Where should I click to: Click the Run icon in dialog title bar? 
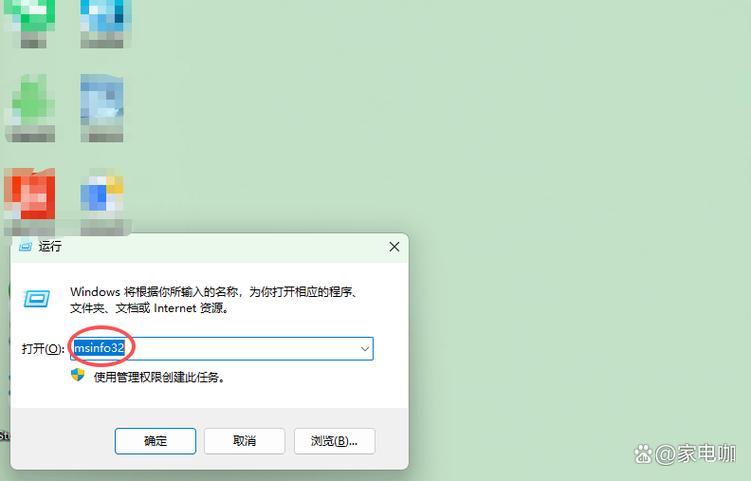point(25,247)
